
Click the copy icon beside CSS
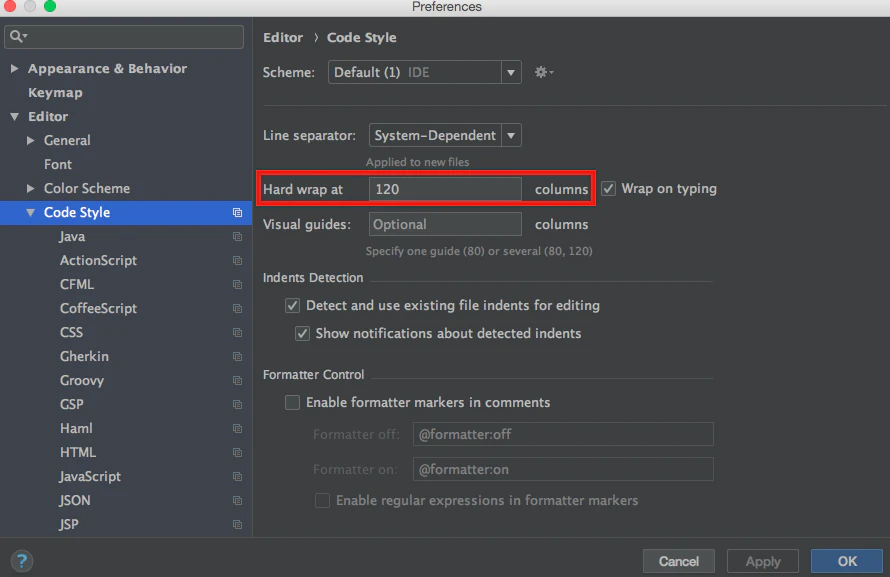(x=237, y=332)
